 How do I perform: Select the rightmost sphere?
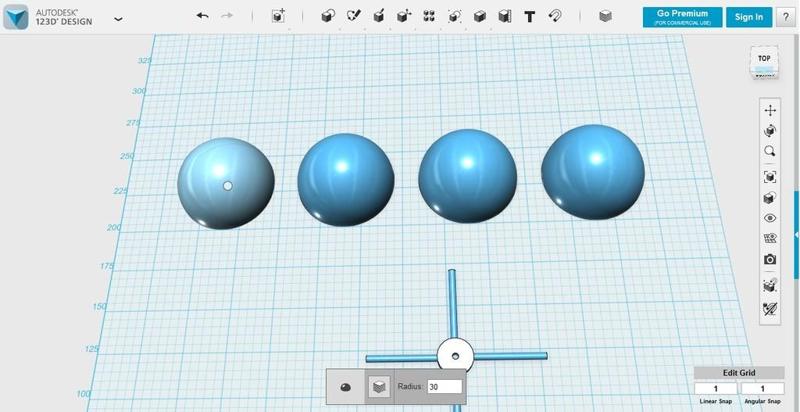593,172
